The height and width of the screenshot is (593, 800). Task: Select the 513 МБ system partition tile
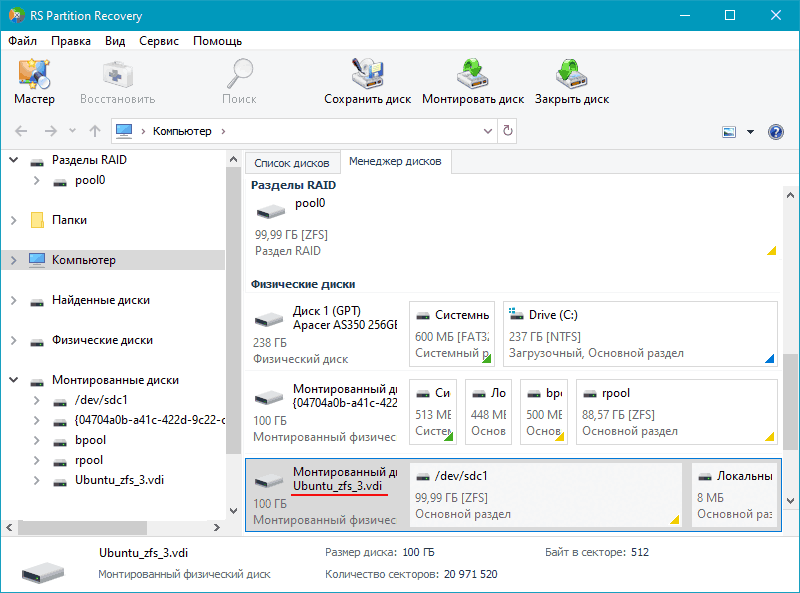(433, 412)
